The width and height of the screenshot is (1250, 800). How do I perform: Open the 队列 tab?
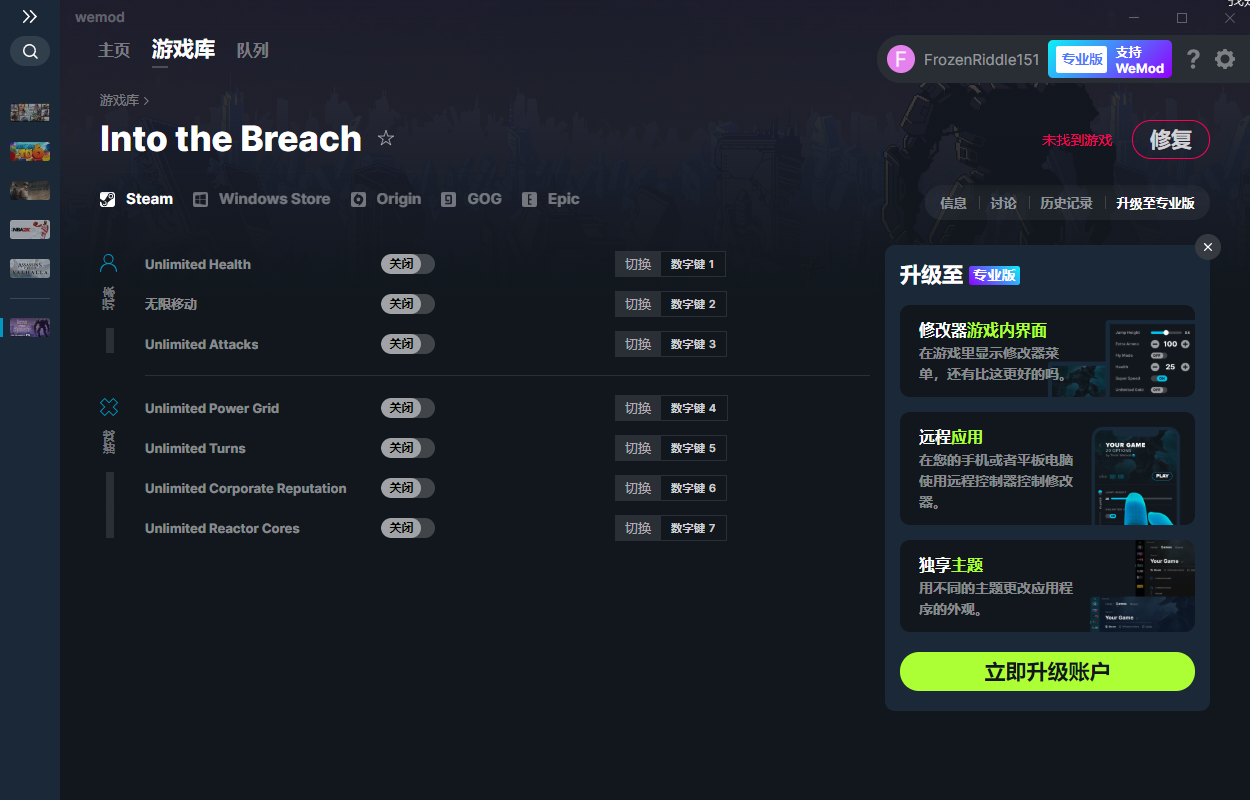tap(253, 50)
